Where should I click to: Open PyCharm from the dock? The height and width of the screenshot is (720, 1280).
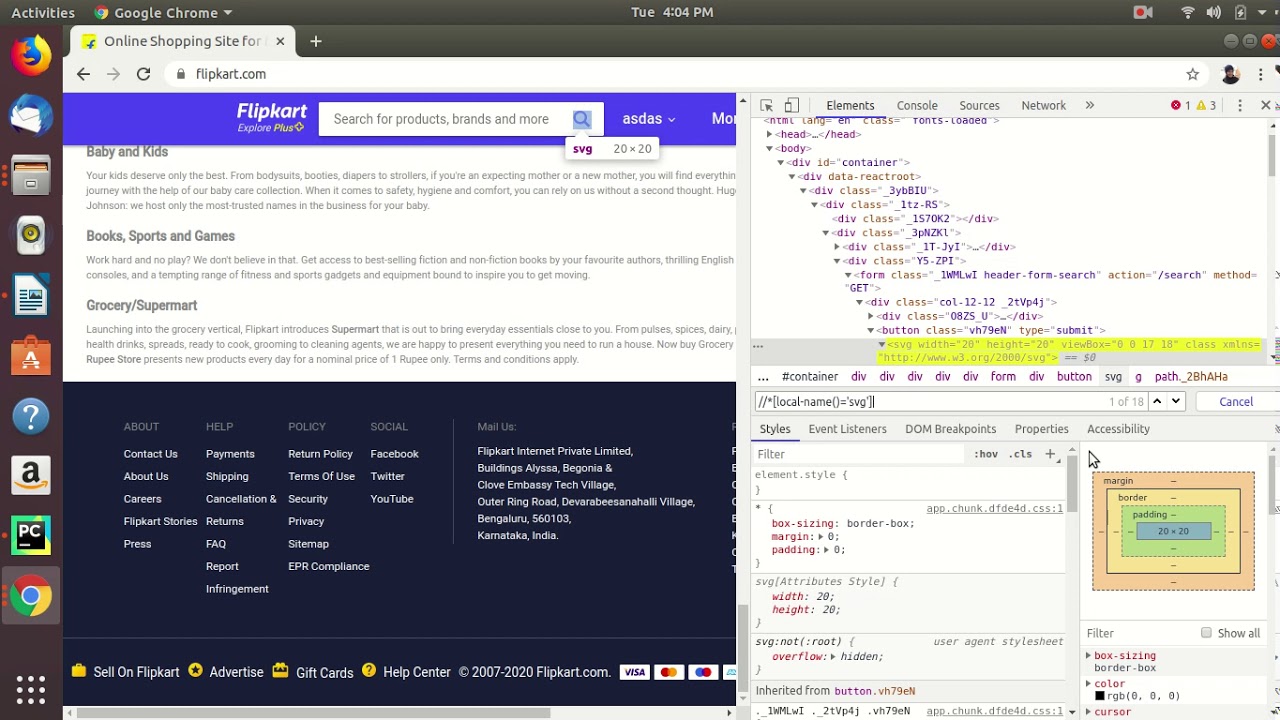pyautogui.click(x=31, y=536)
